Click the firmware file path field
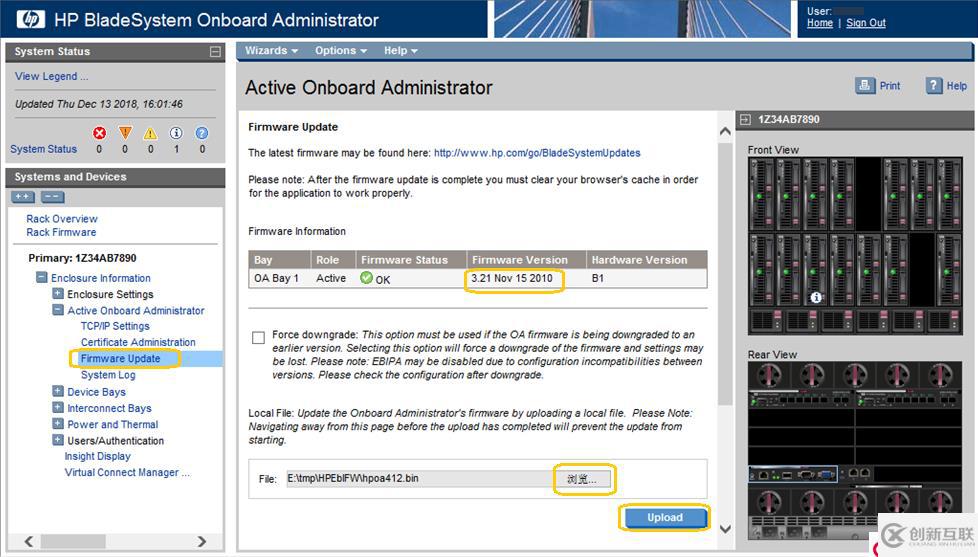Screen dimensions: 978x557 pos(419,478)
